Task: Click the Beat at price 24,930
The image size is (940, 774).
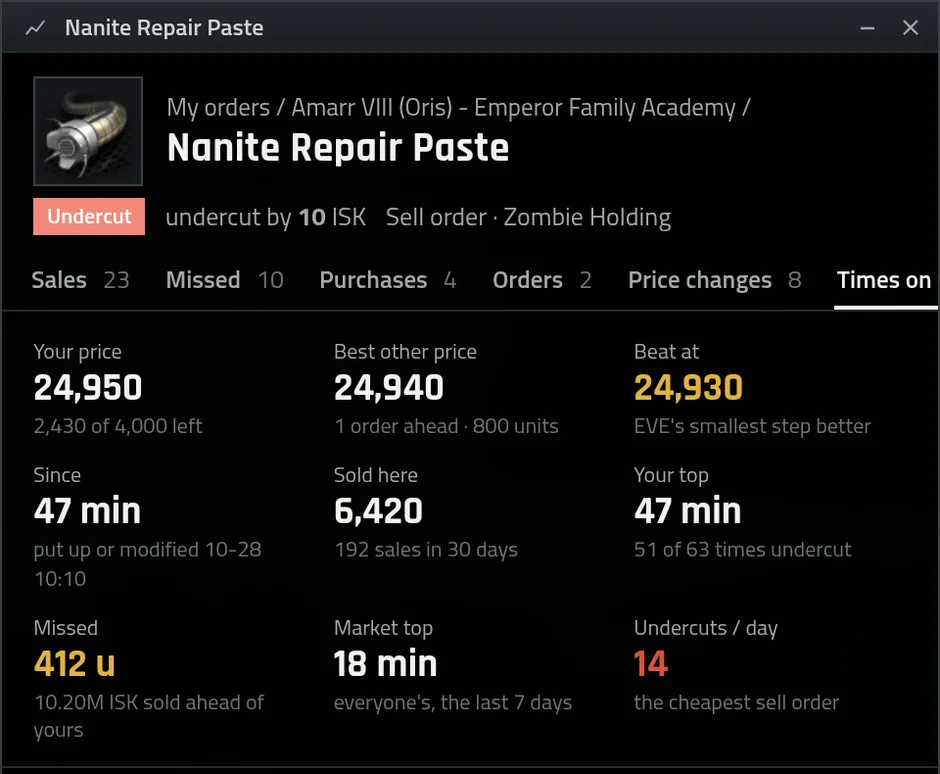Action: click(x=688, y=387)
